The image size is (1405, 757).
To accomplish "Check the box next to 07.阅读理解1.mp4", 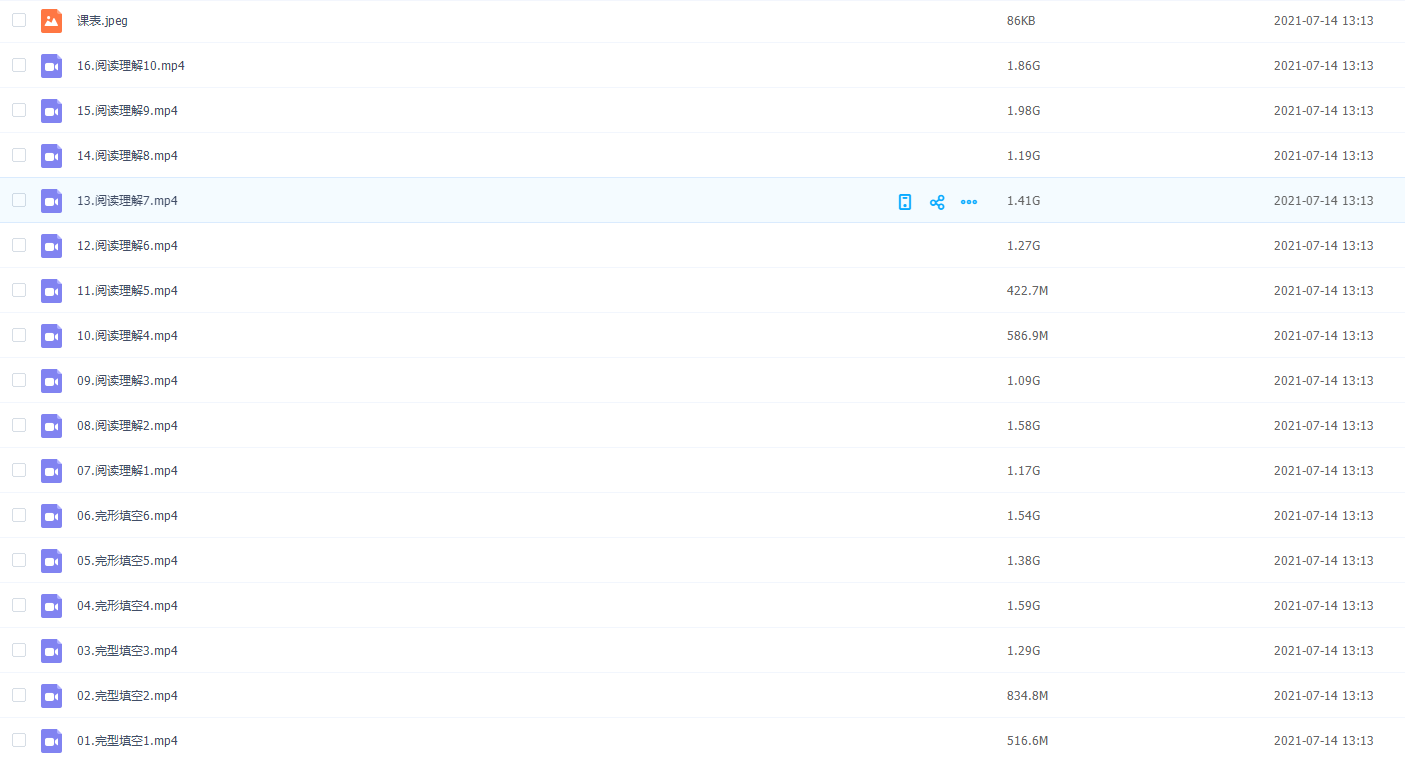I will pyautogui.click(x=19, y=470).
